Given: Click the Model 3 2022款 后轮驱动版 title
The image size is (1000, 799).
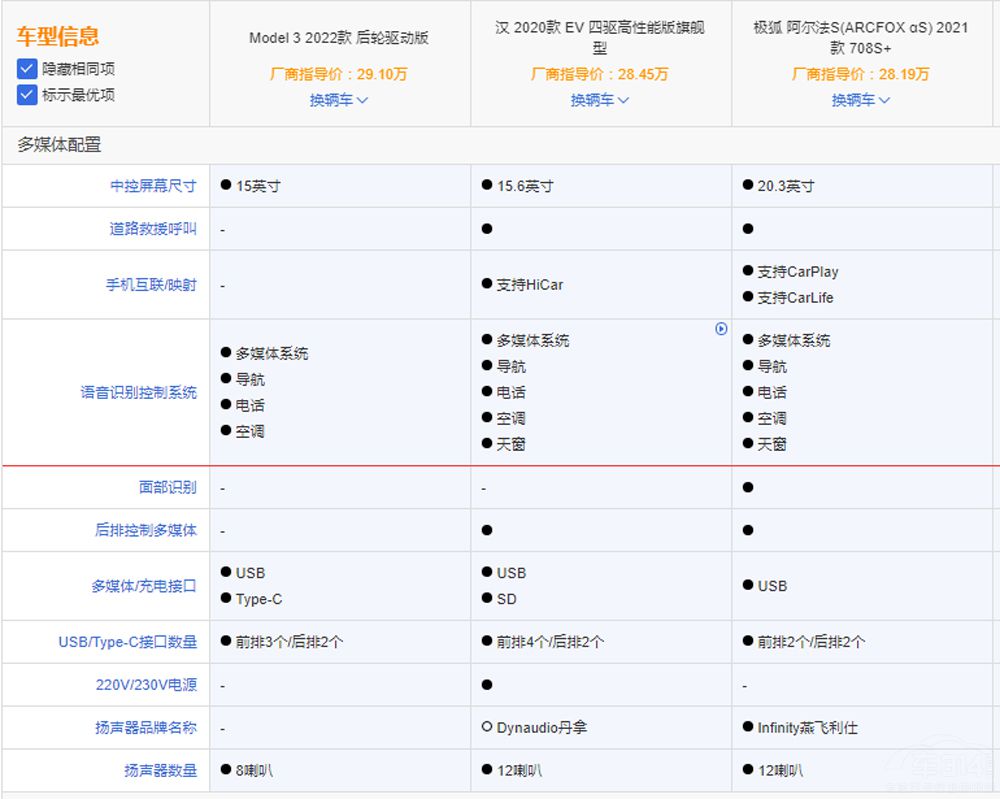Looking at the screenshot, I should 339,38.
